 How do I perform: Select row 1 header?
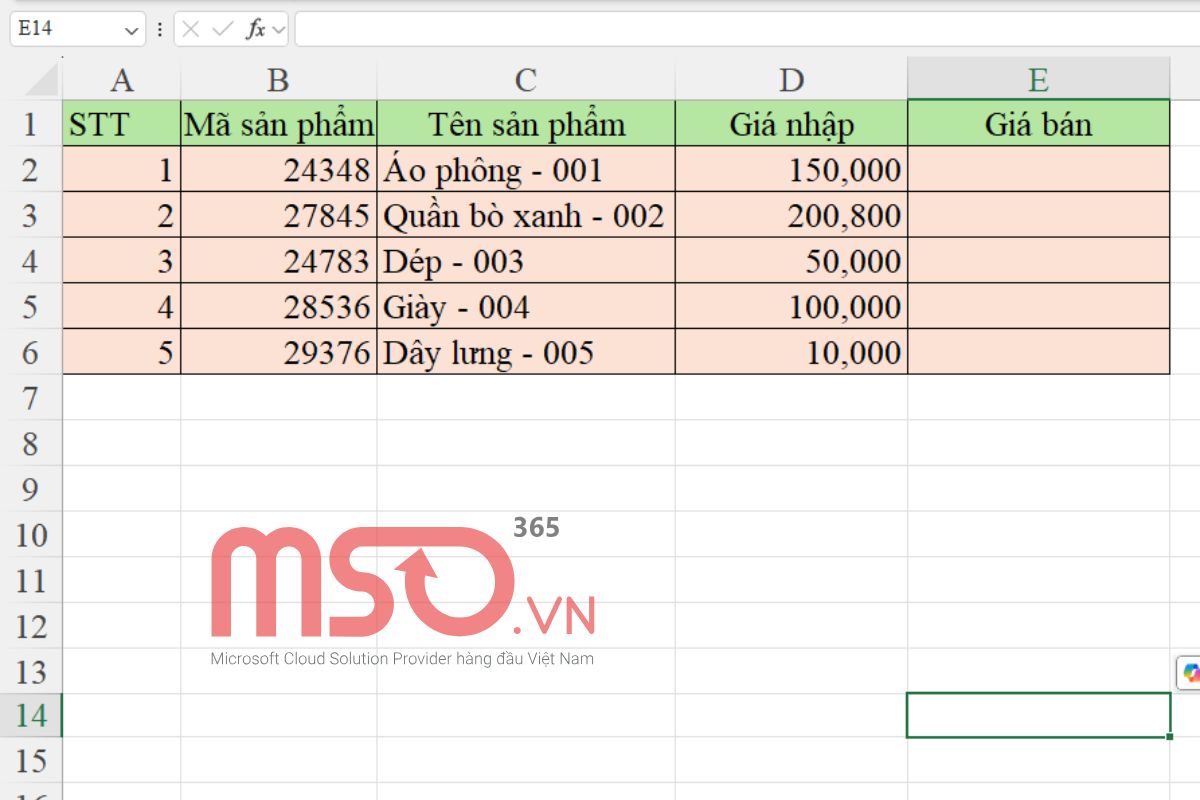point(31,124)
